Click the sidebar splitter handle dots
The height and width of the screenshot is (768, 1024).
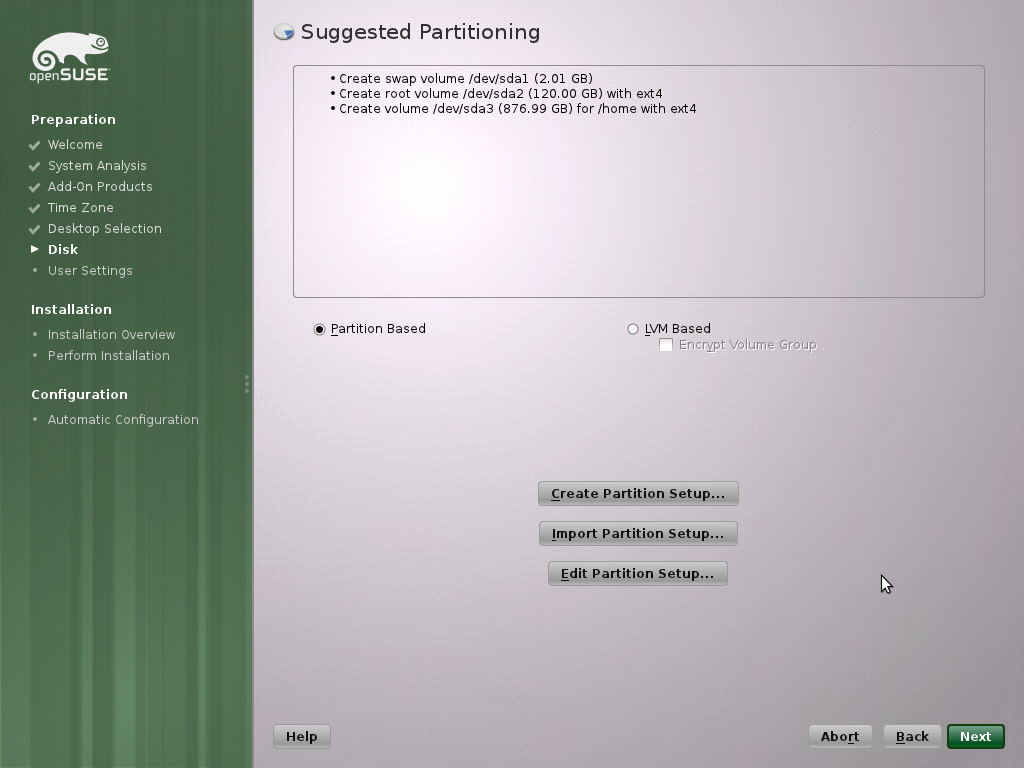click(x=247, y=384)
